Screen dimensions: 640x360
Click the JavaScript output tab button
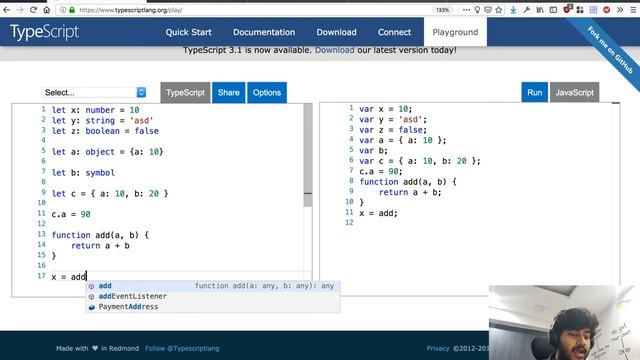pos(574,93)
